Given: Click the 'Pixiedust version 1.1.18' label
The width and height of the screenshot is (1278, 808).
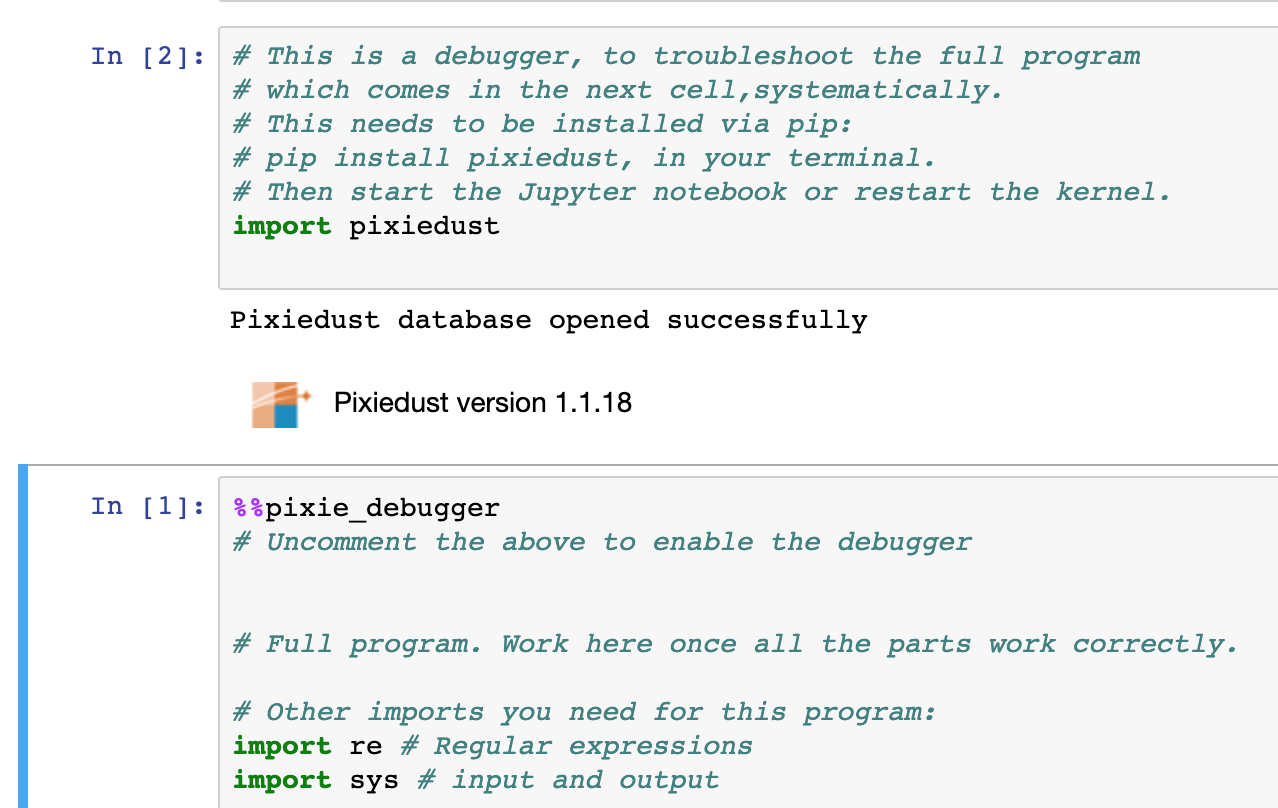Looking at the screenshot, I should click(x=483, y=403).
